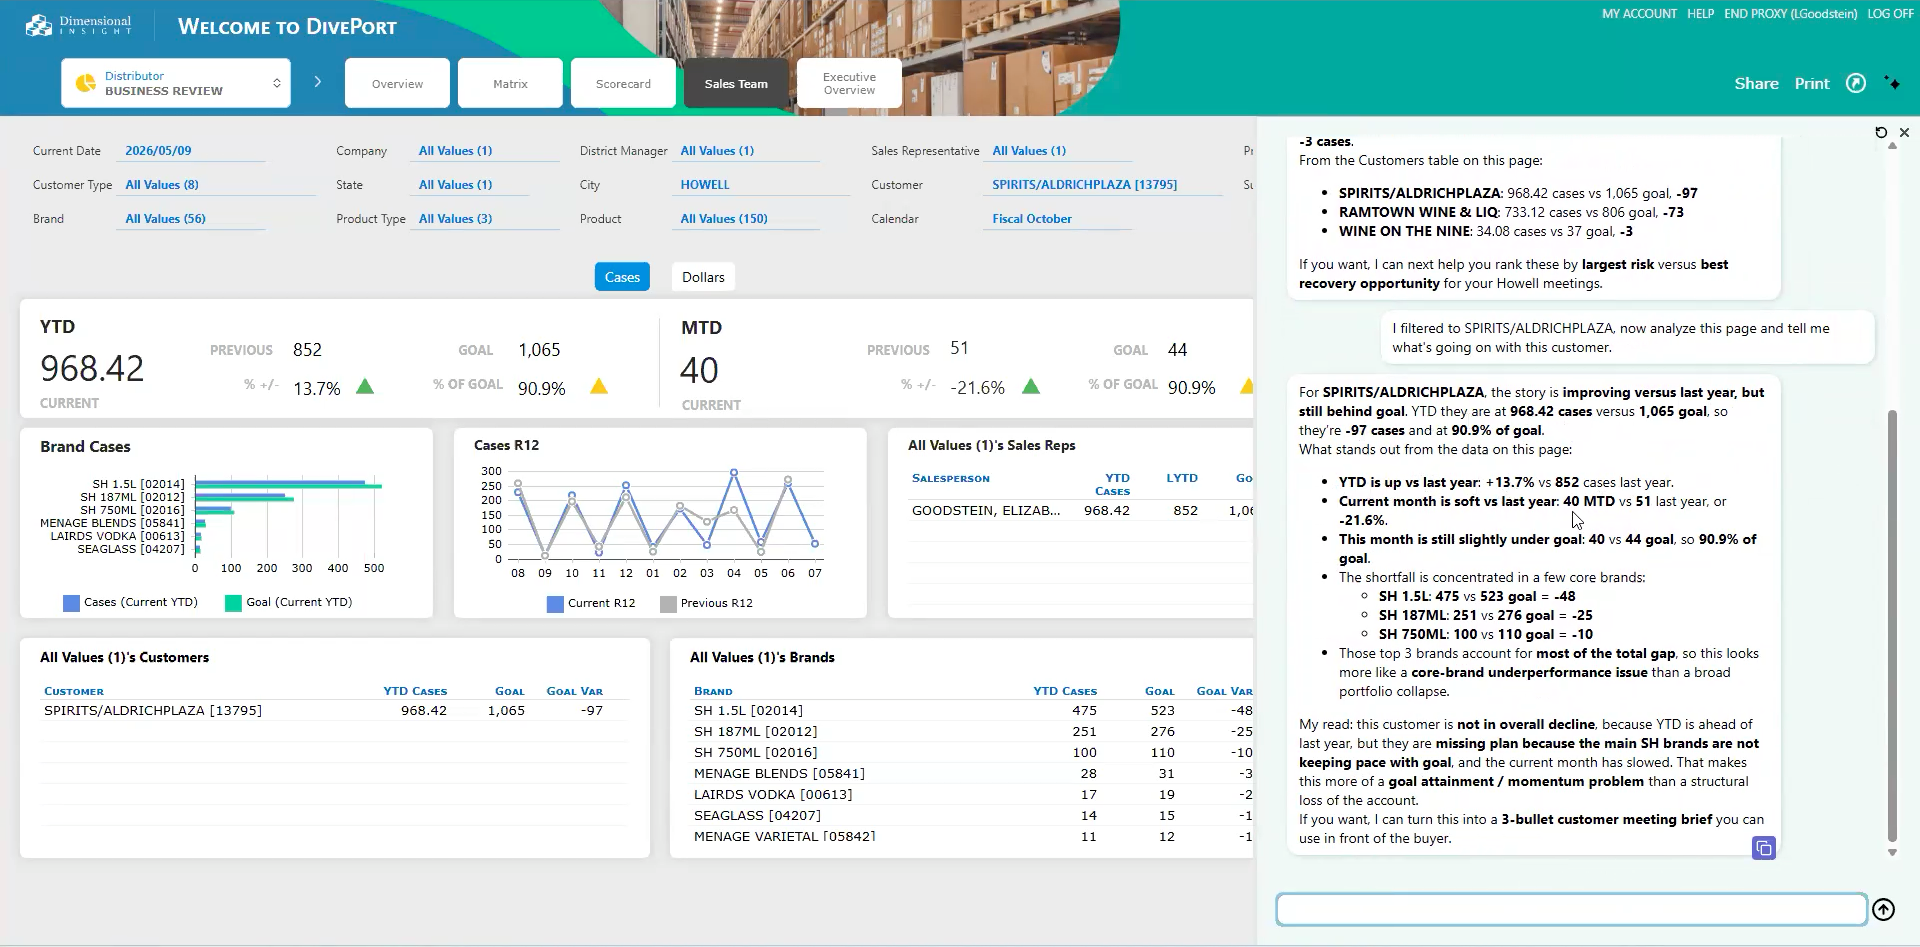1920x947 pixels.
Task: Switch to the Scorecard tab
Action: point(623,83)
